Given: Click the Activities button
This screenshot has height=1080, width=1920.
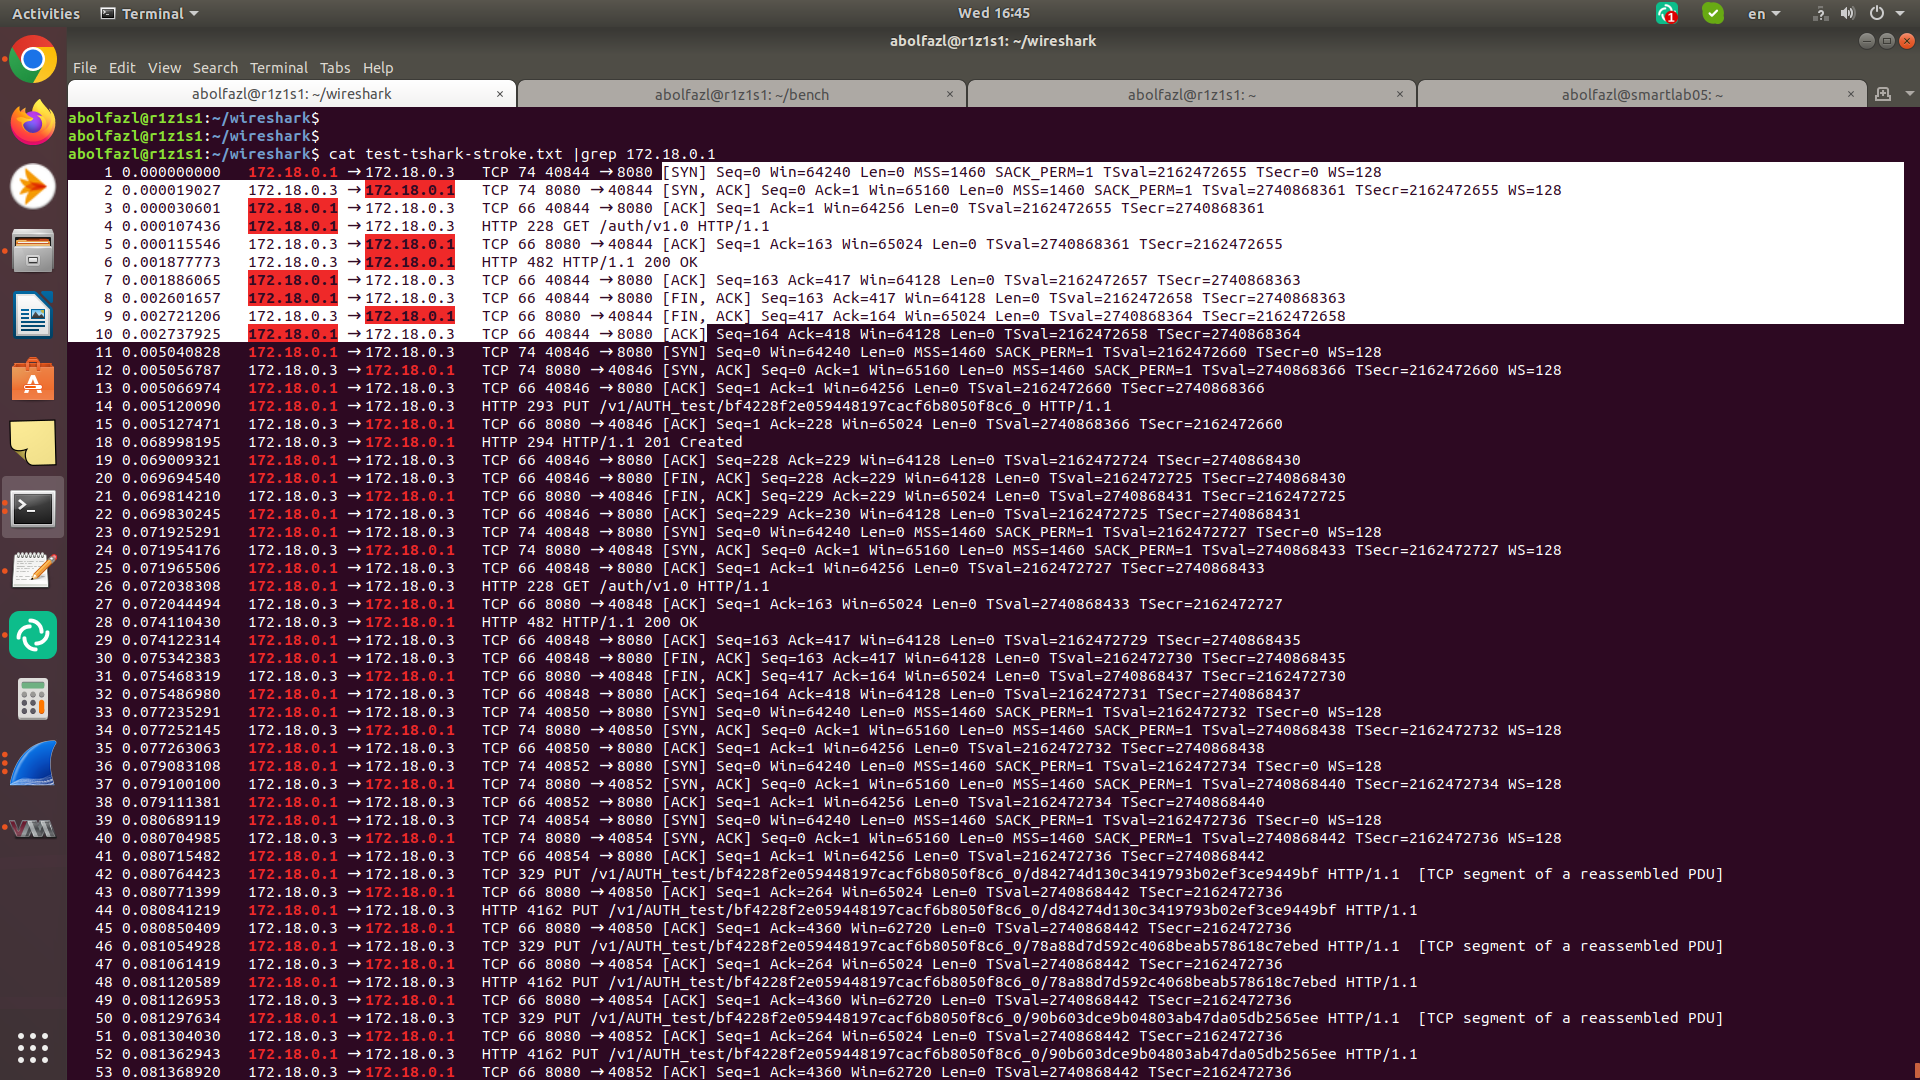Looking at the screenshot, I should (x=46, y=14).
